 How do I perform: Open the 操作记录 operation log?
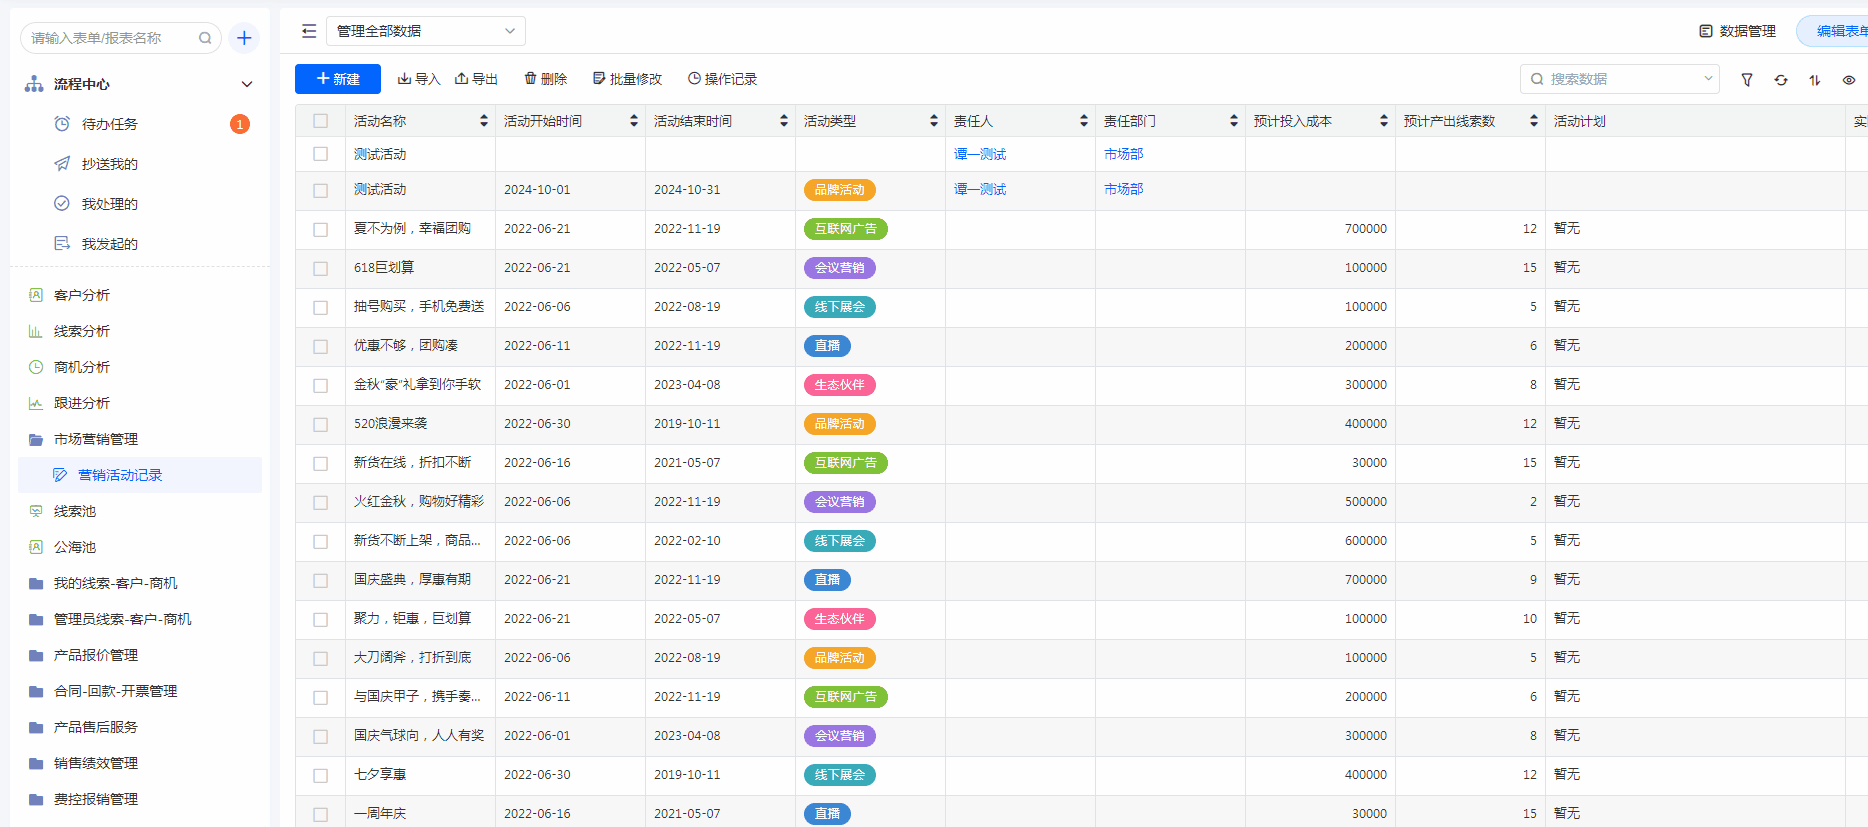click(722, 79)
